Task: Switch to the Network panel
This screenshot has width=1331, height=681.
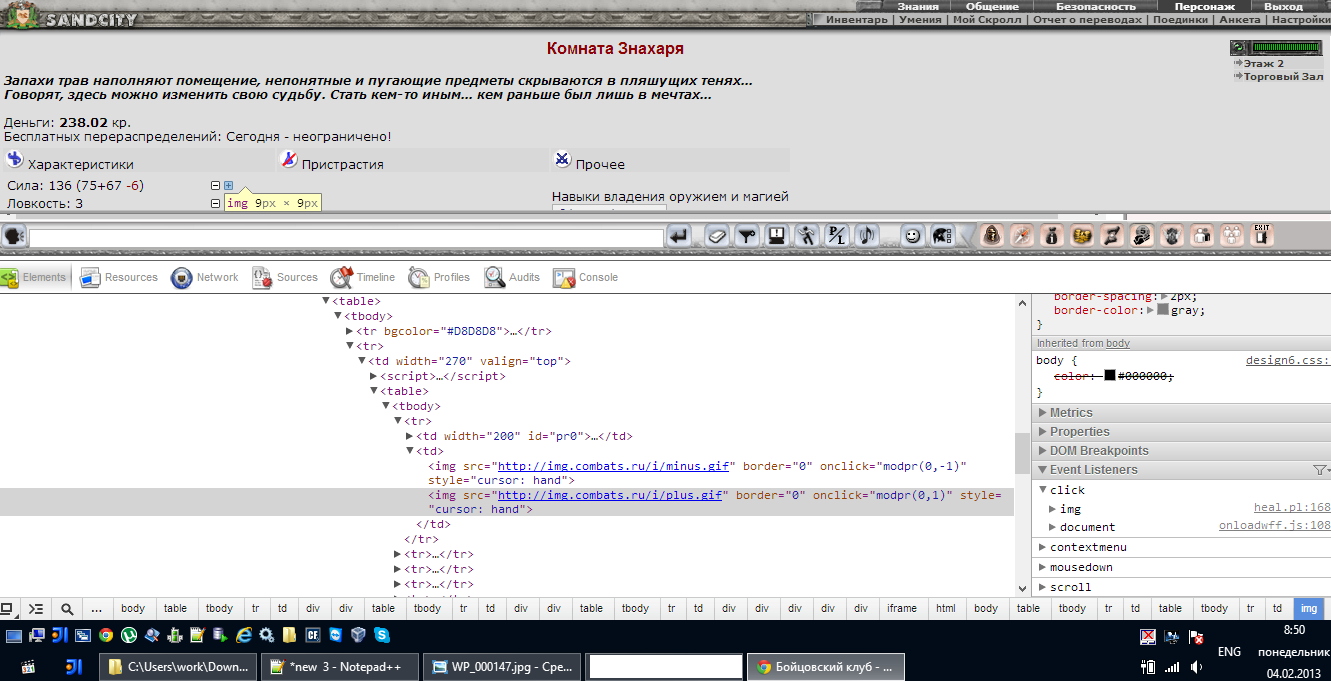Action: (x=205, y=277)
